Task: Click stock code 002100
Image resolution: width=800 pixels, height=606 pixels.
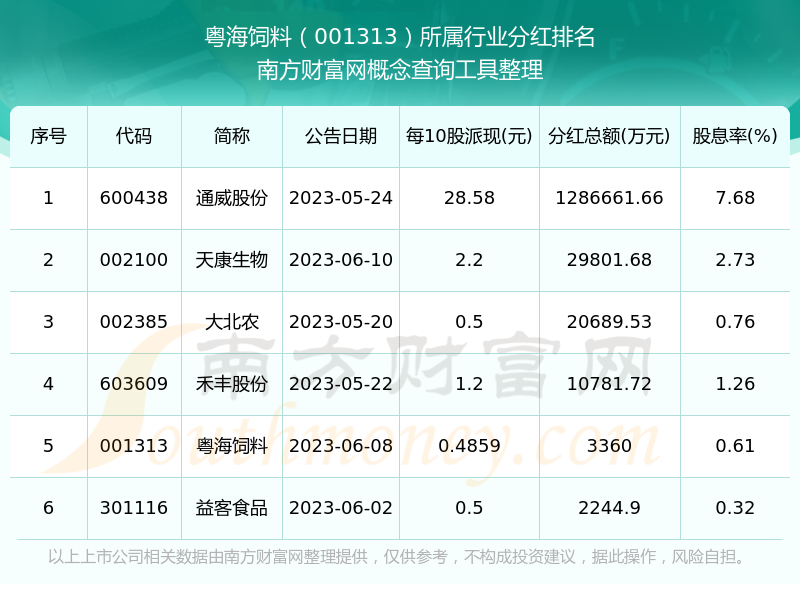Action: coord(134,260)
